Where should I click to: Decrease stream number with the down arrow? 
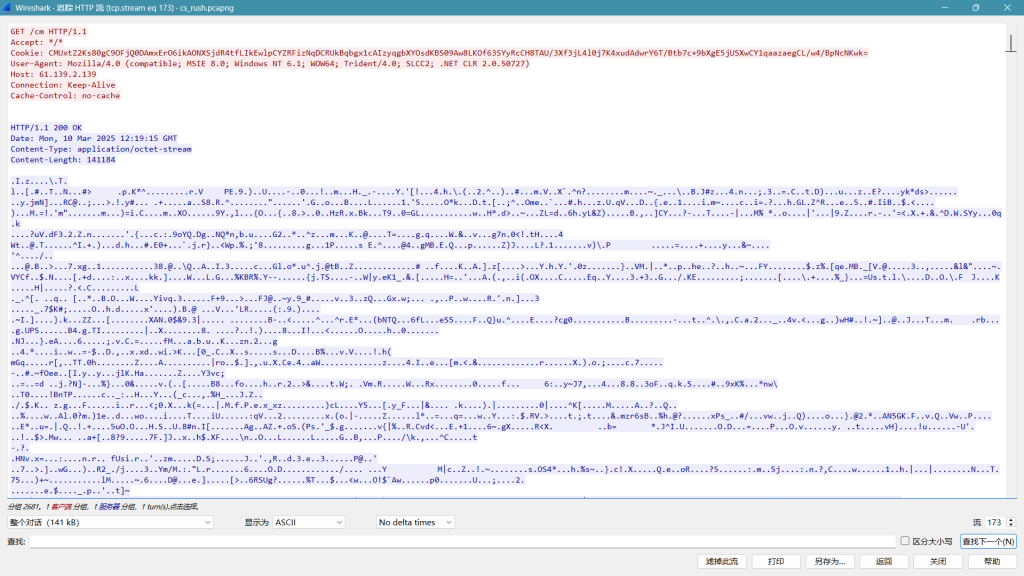pos(1011,526)
